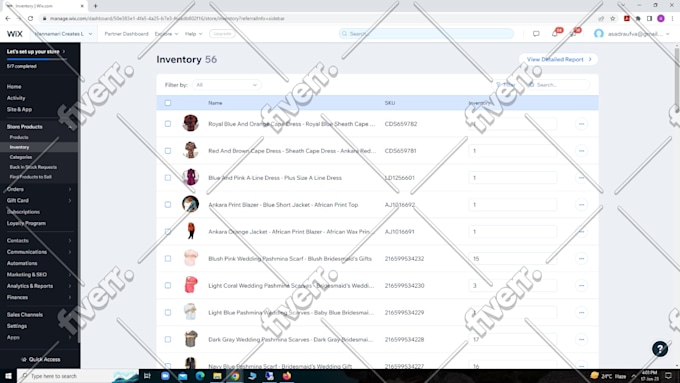Click Quick Access at sidebar bottom
680x383 pixels.
40,359
